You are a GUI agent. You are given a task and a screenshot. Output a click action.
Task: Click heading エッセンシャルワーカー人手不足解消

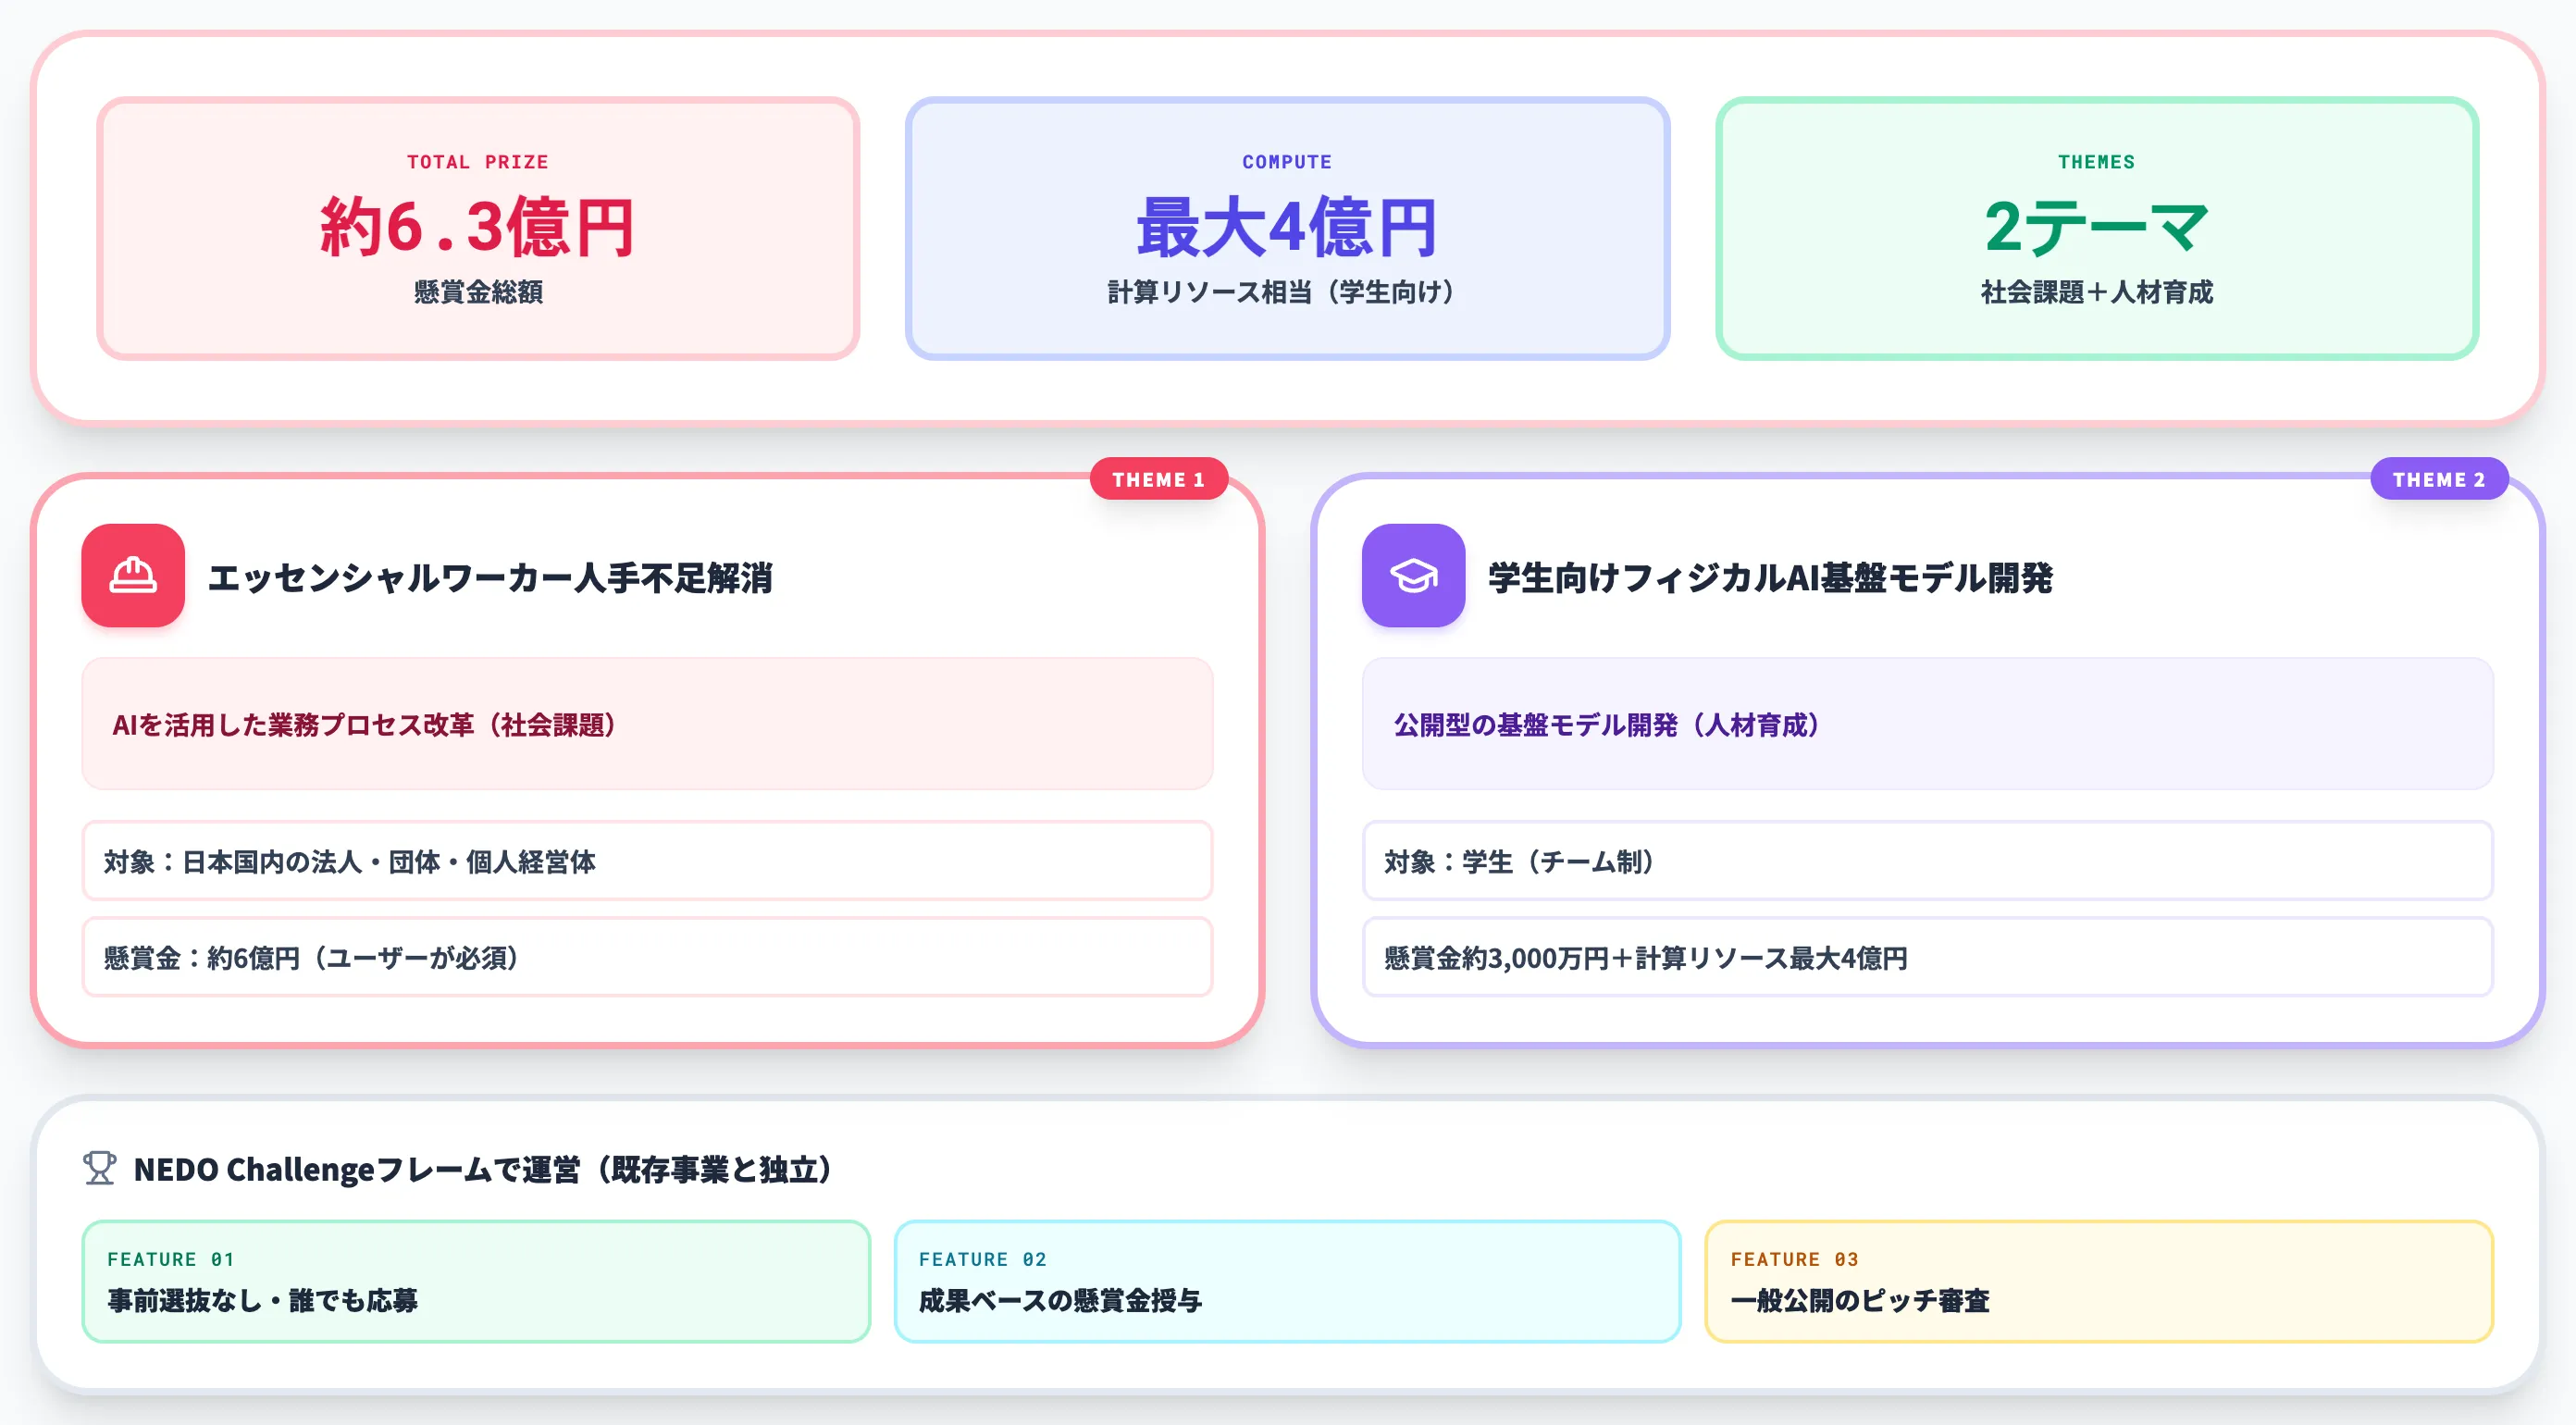point(490,577)
